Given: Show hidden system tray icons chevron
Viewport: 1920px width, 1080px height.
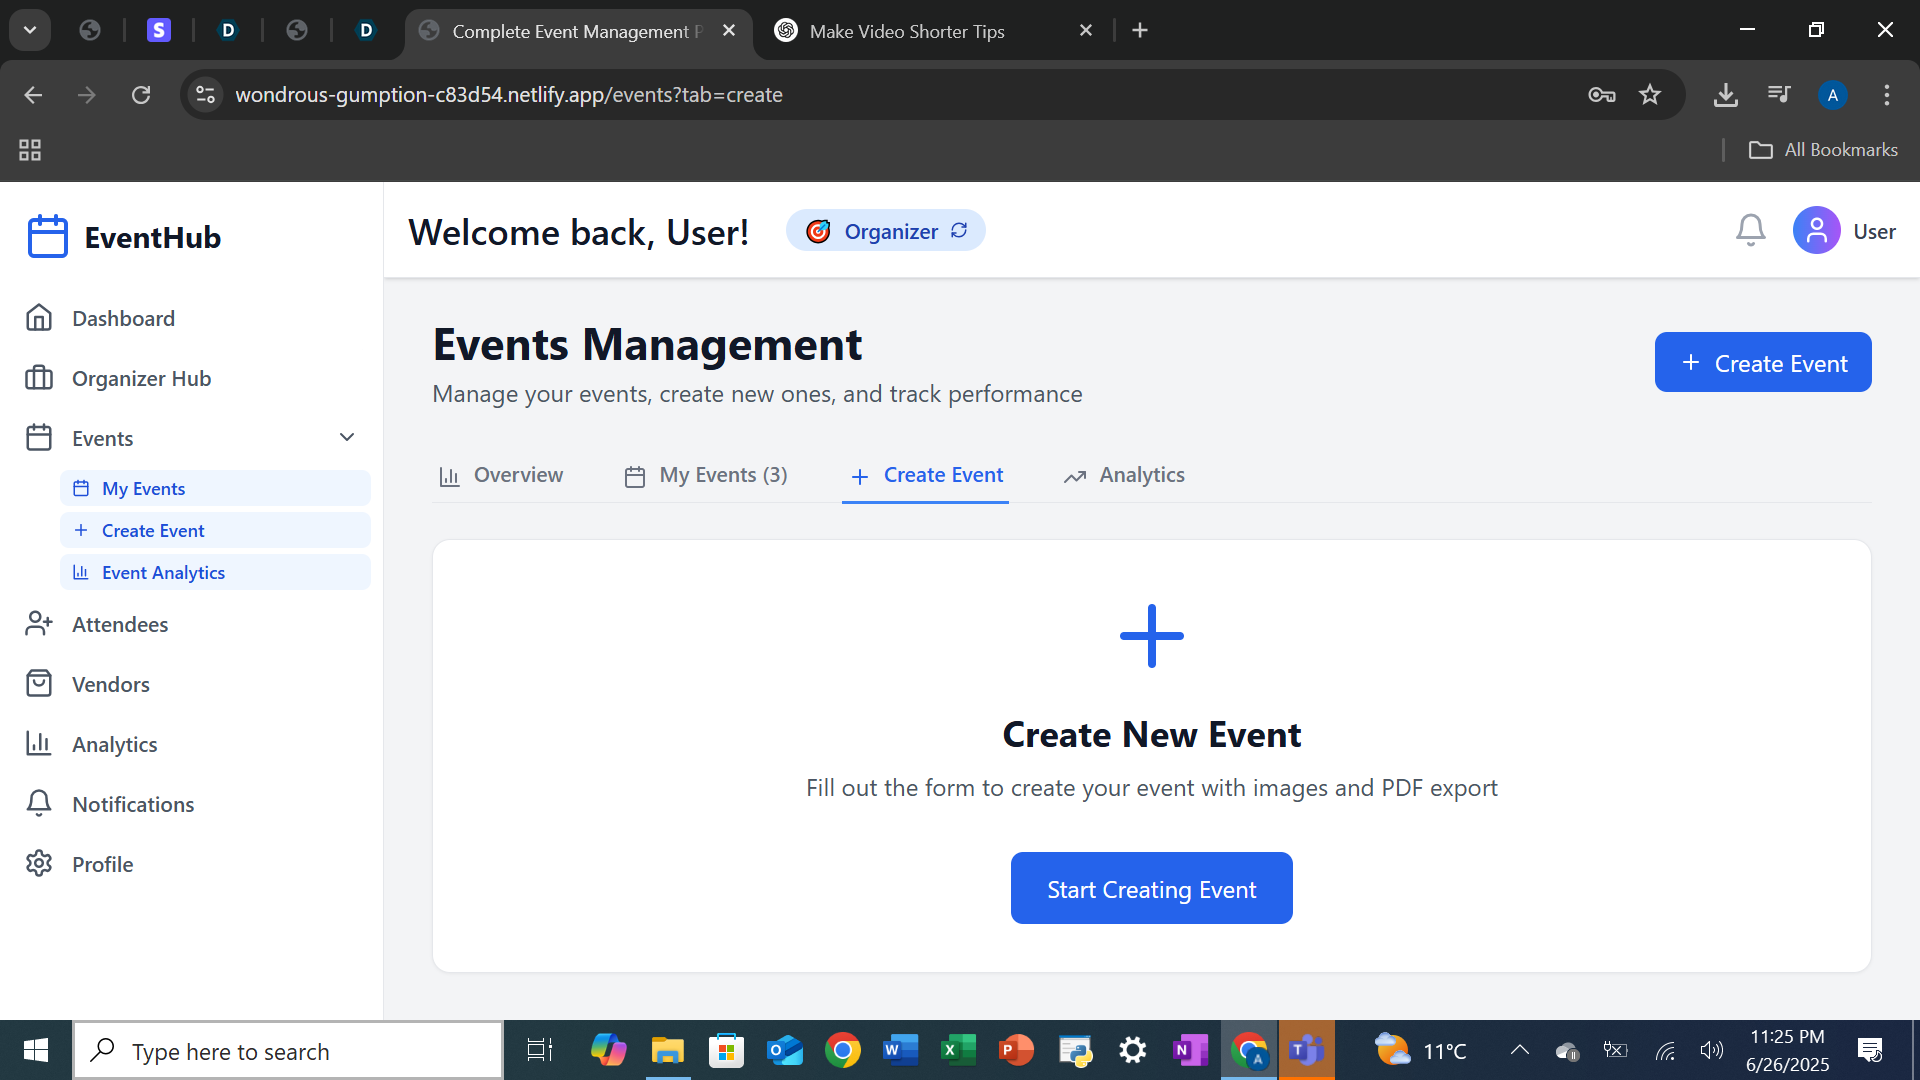Looking at the screenshot, I should [x=1519, y=1050].
